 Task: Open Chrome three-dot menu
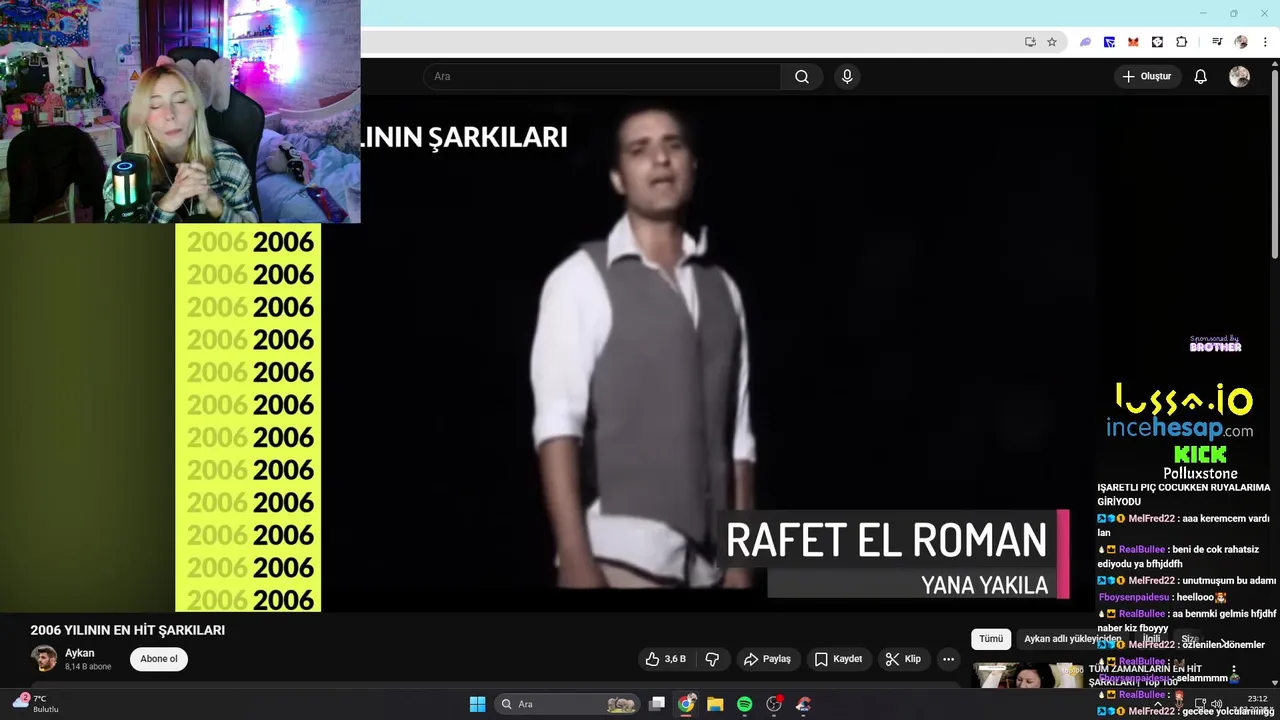coord(1265,42)
